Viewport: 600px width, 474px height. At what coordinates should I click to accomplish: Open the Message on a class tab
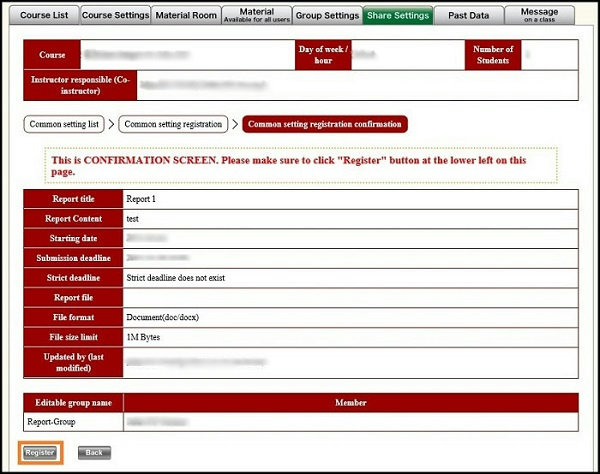coord(540,15)
